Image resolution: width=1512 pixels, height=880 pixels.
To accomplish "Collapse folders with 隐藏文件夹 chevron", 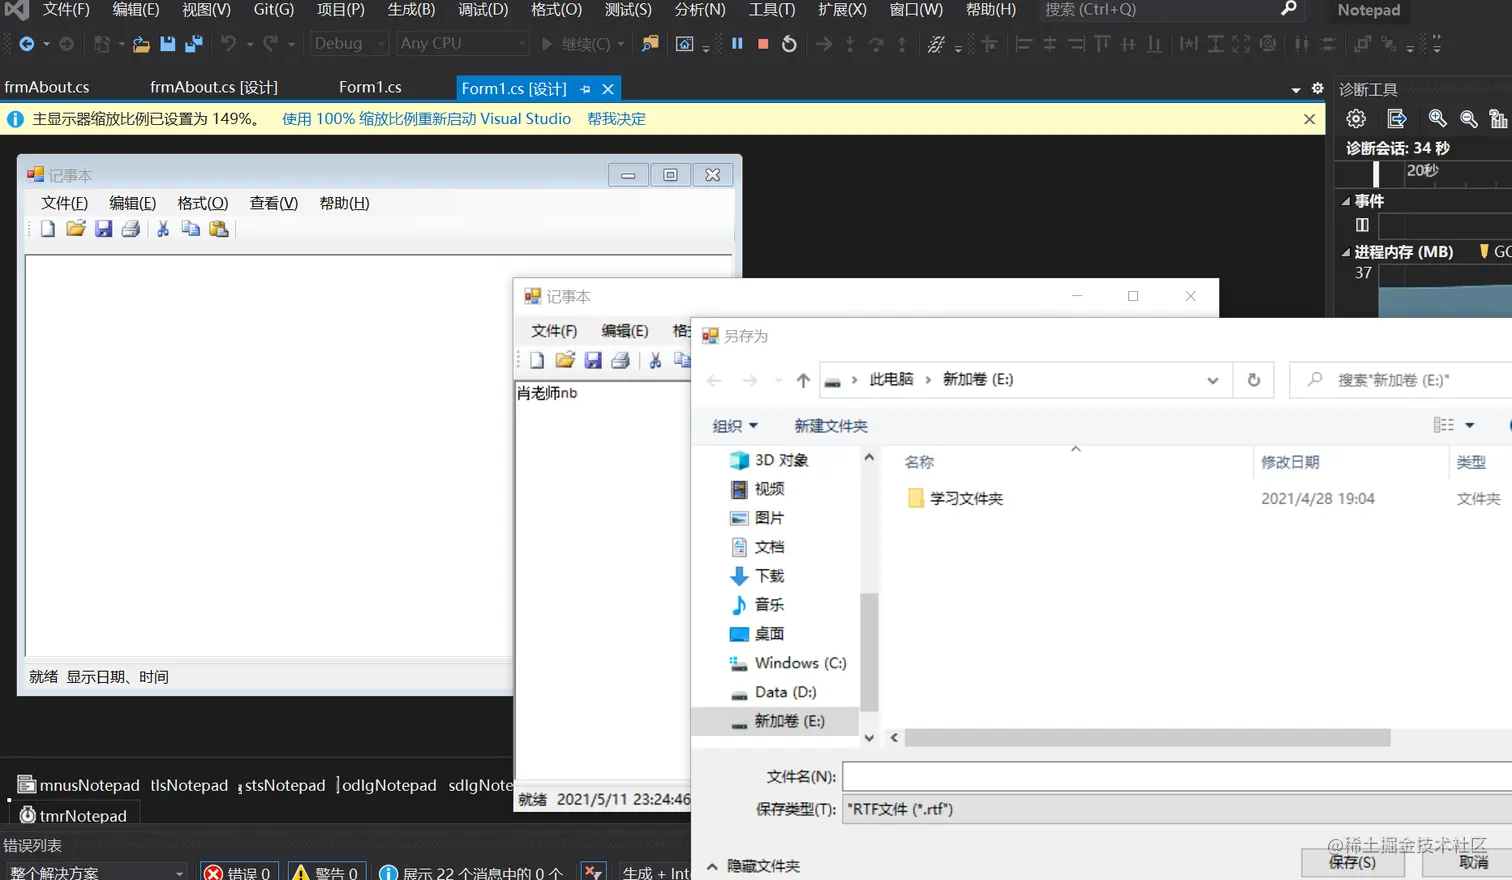I will click(712, 866).
